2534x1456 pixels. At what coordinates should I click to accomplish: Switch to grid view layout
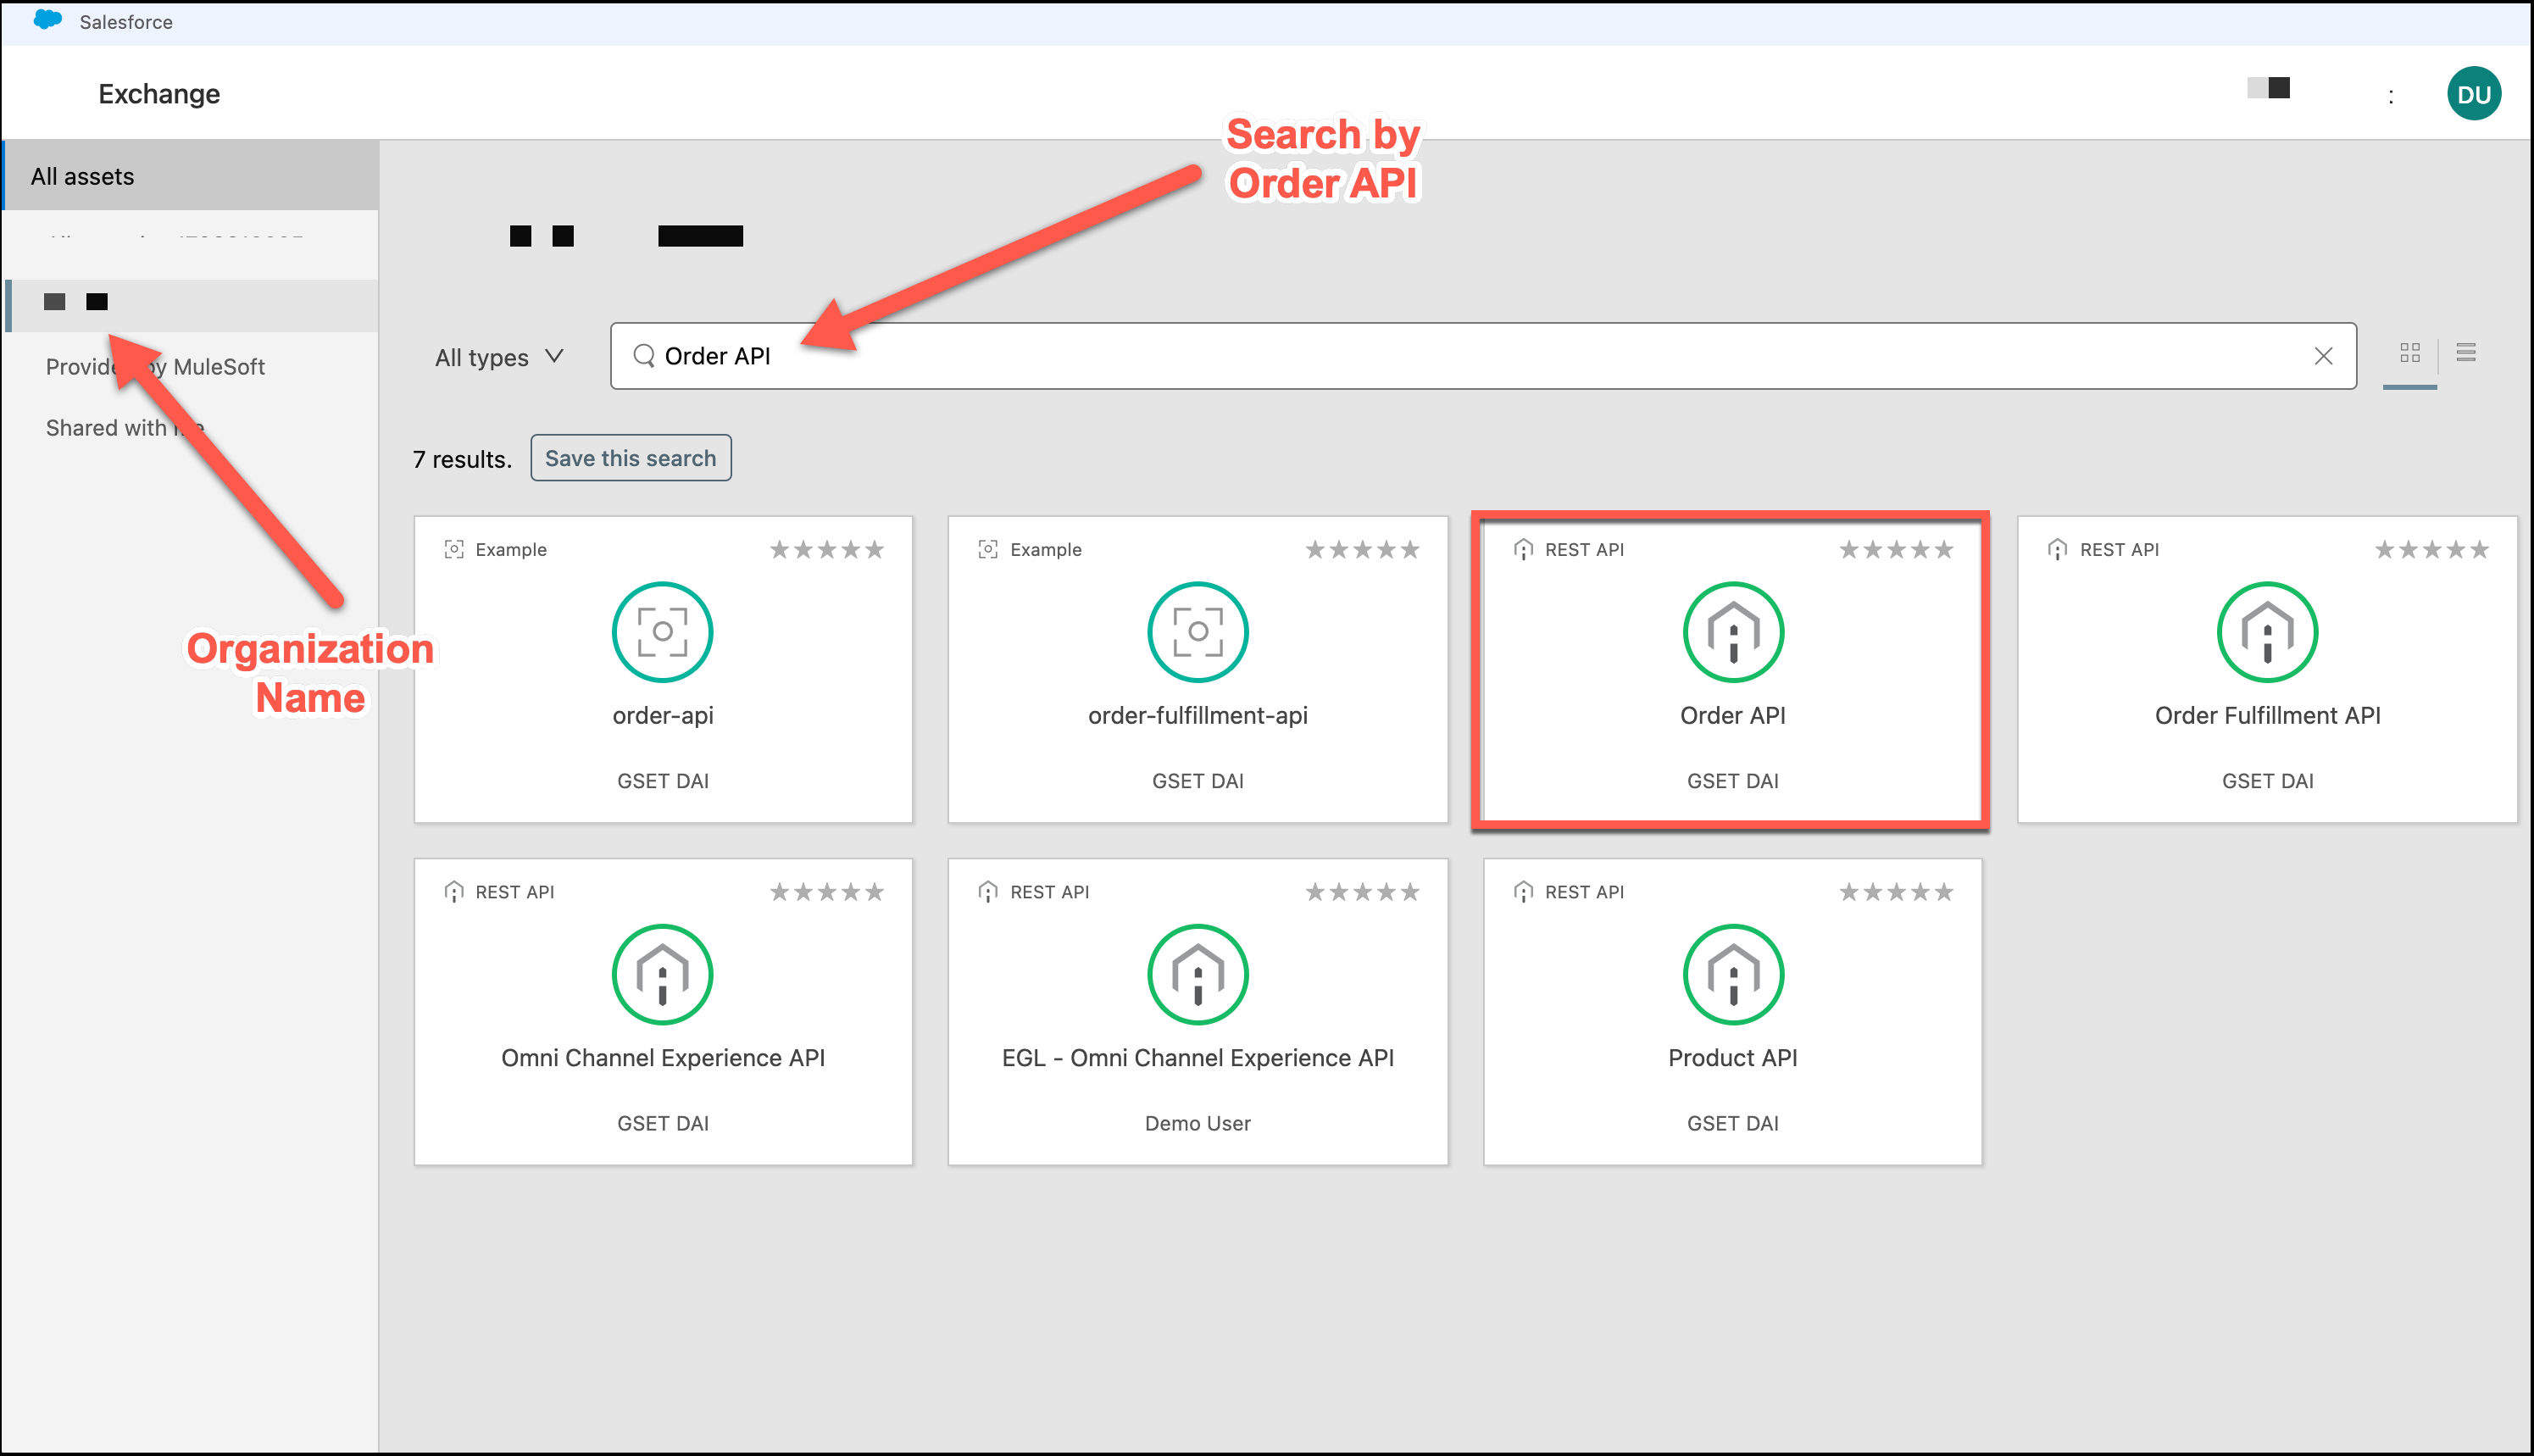2410,353
